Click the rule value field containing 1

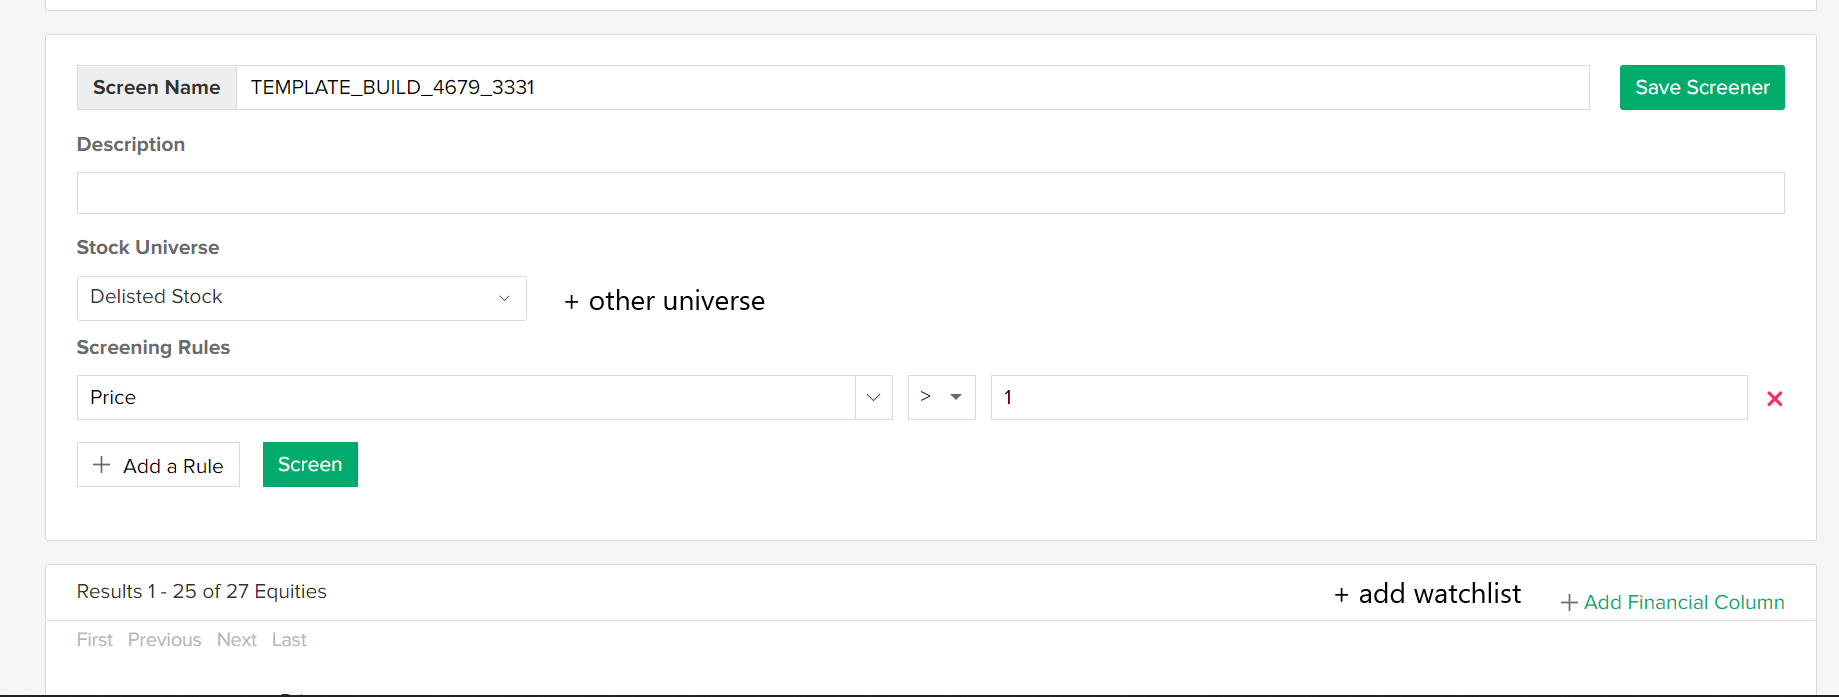tap(1368, 398)
